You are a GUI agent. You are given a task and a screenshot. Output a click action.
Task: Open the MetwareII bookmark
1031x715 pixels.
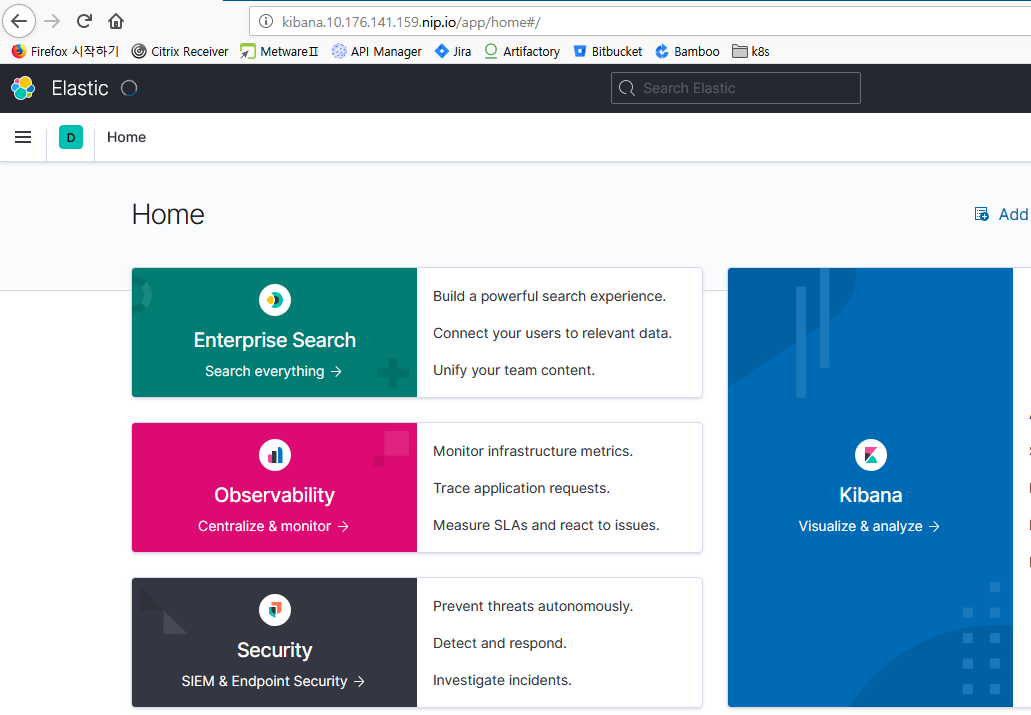coord(279,51)
